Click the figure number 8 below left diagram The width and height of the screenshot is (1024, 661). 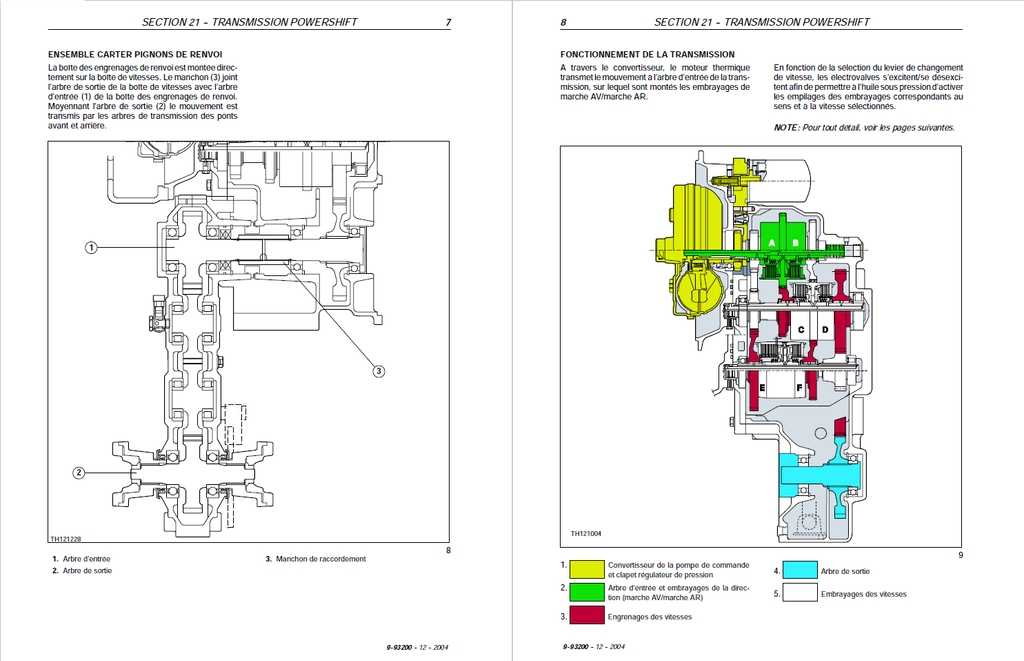[x=448, y=551]
